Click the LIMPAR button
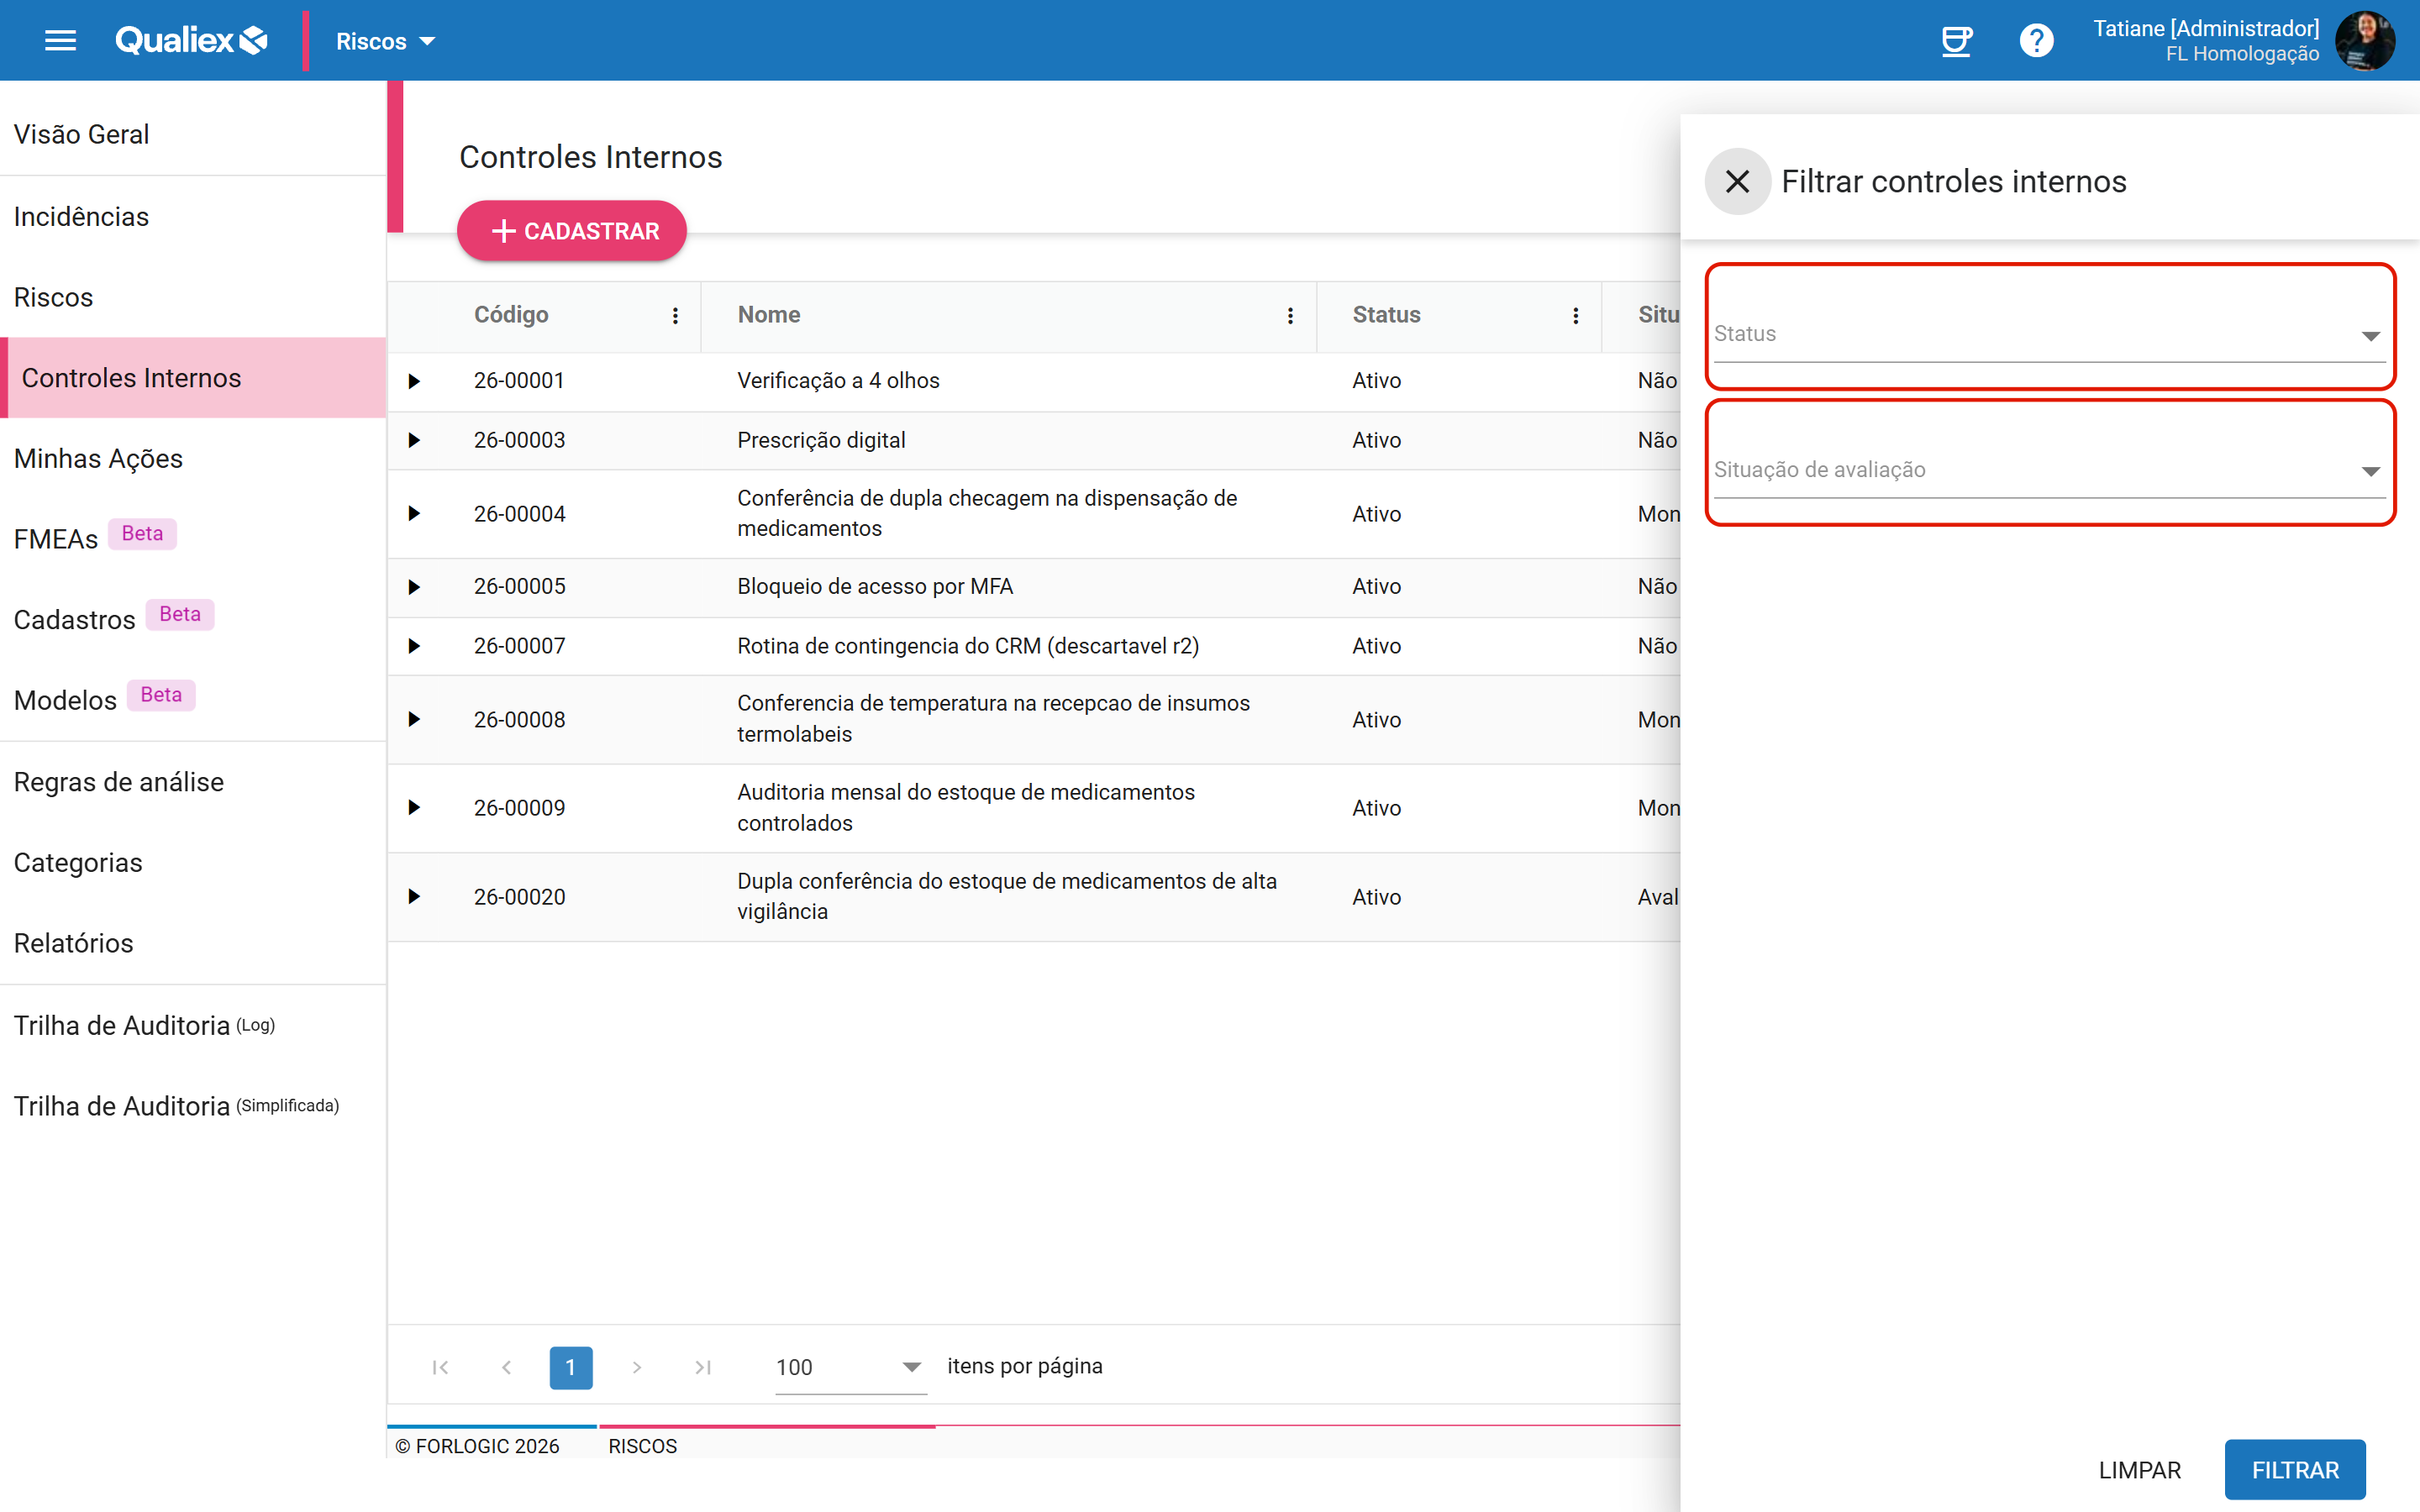 coord(2139,1469)
